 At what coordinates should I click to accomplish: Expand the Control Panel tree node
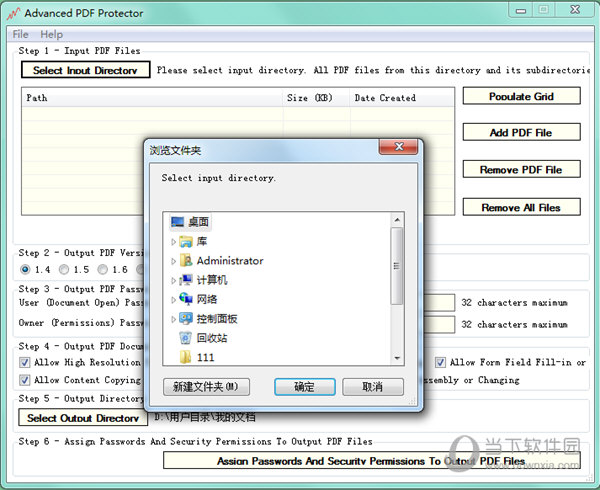[173, 319]
